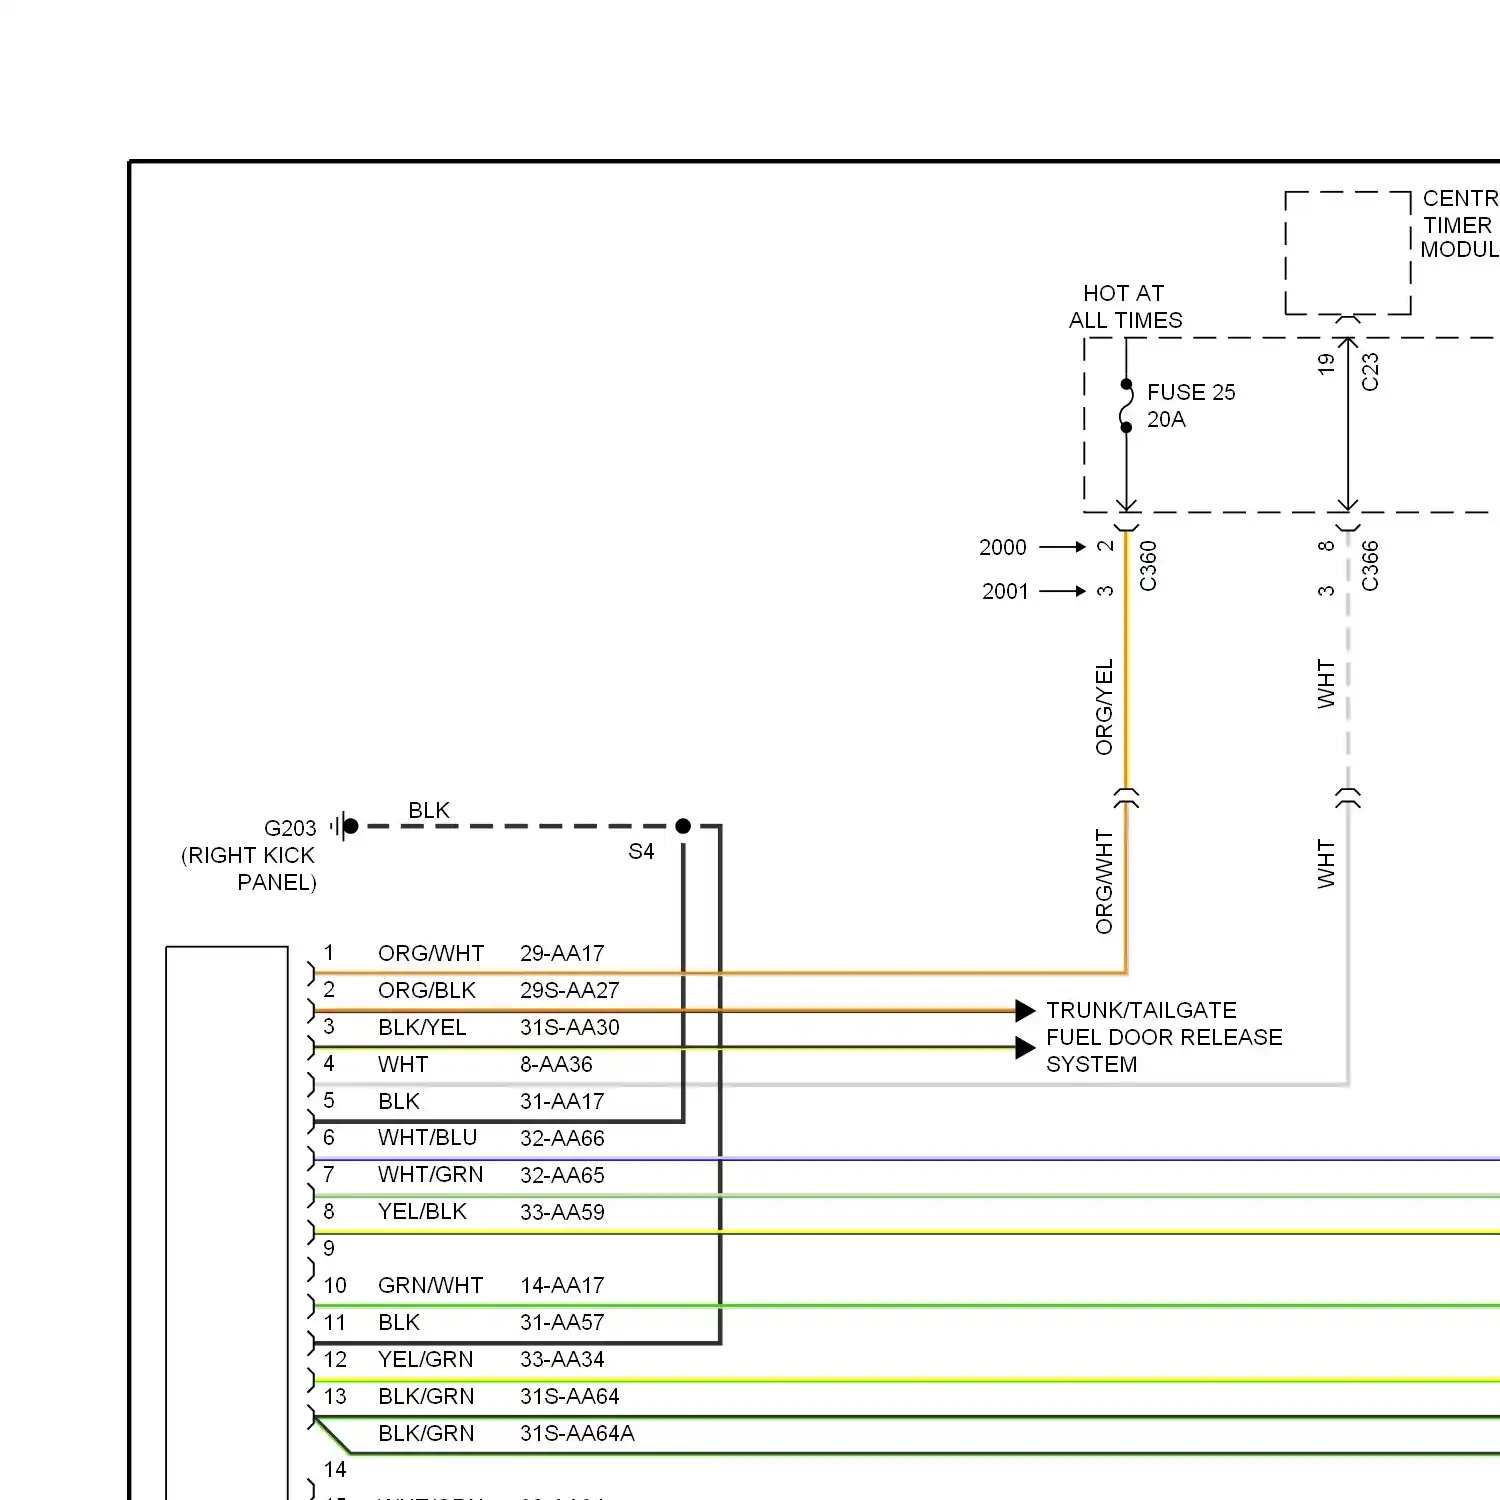Click the 2000 model year label
This screenshot has height=1500, width=1500.
coord(1002,547)
